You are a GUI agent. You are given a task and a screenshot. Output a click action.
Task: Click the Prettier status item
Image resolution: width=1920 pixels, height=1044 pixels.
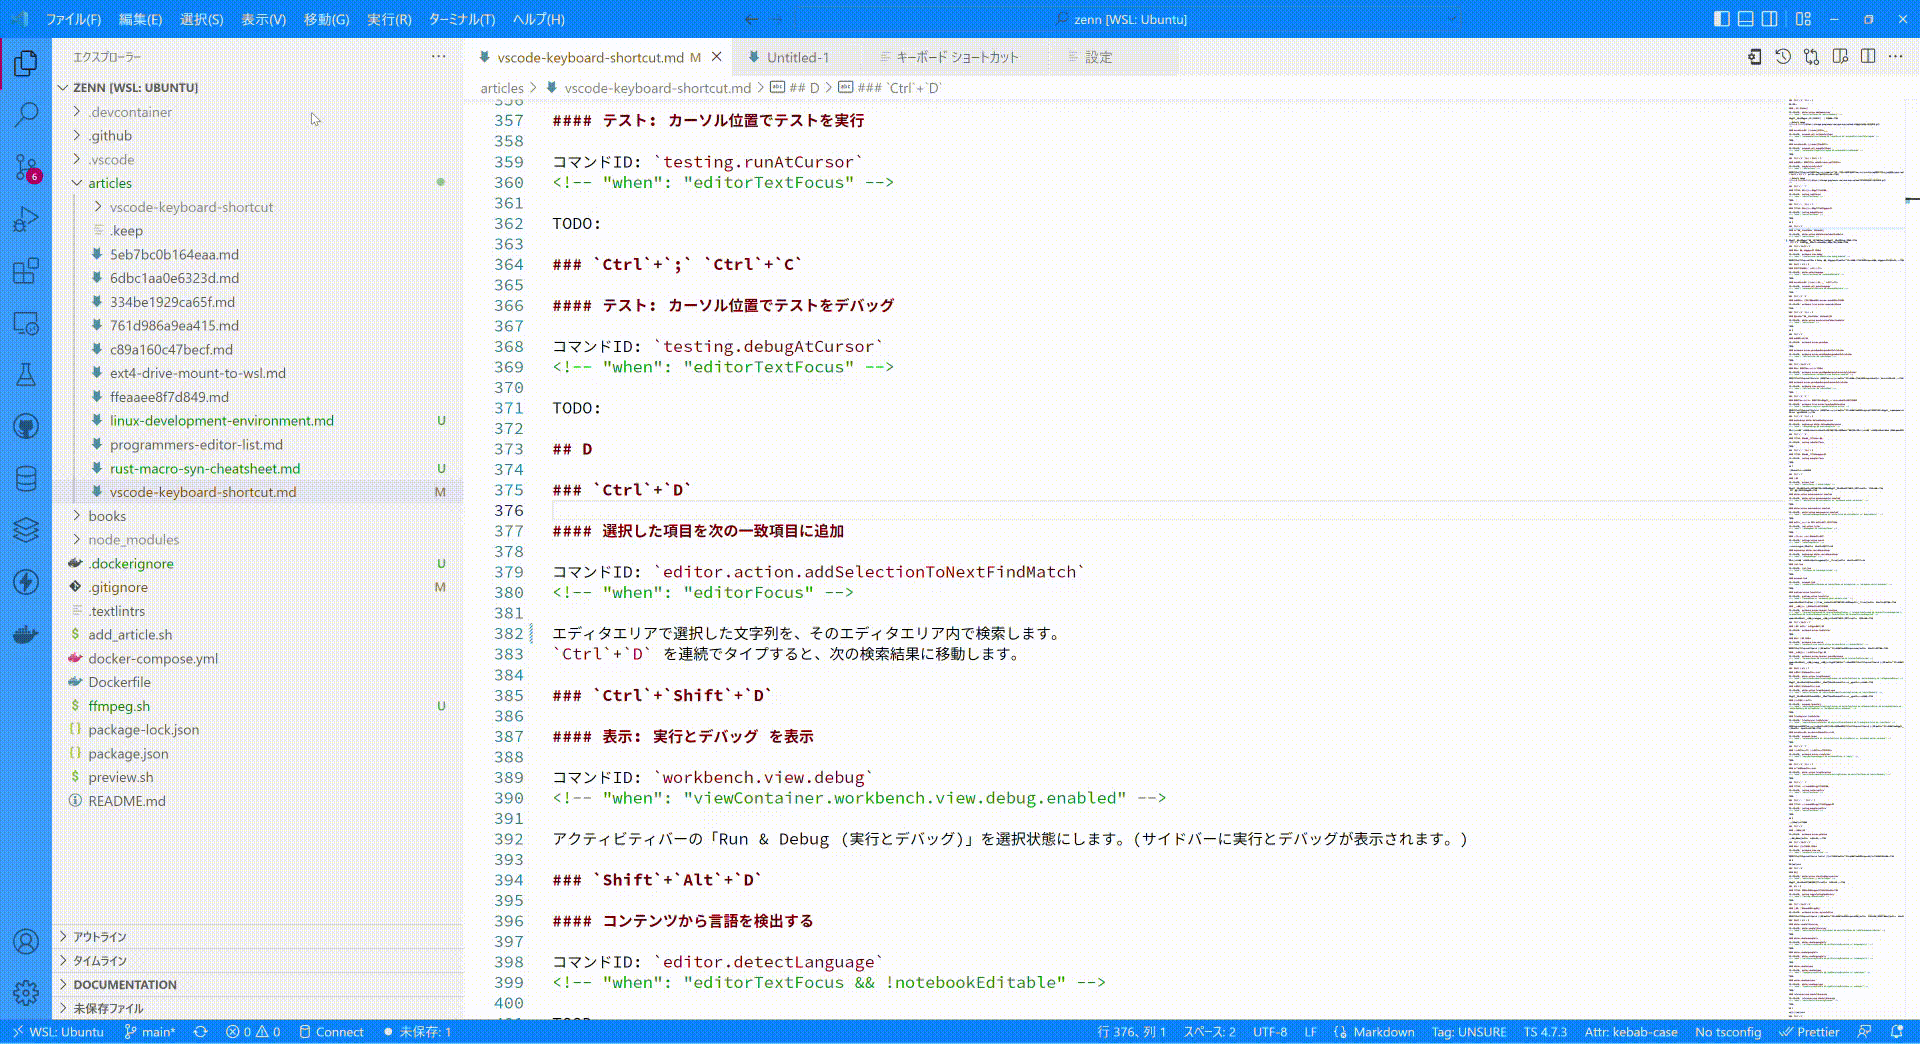tap(1809, 1032)
